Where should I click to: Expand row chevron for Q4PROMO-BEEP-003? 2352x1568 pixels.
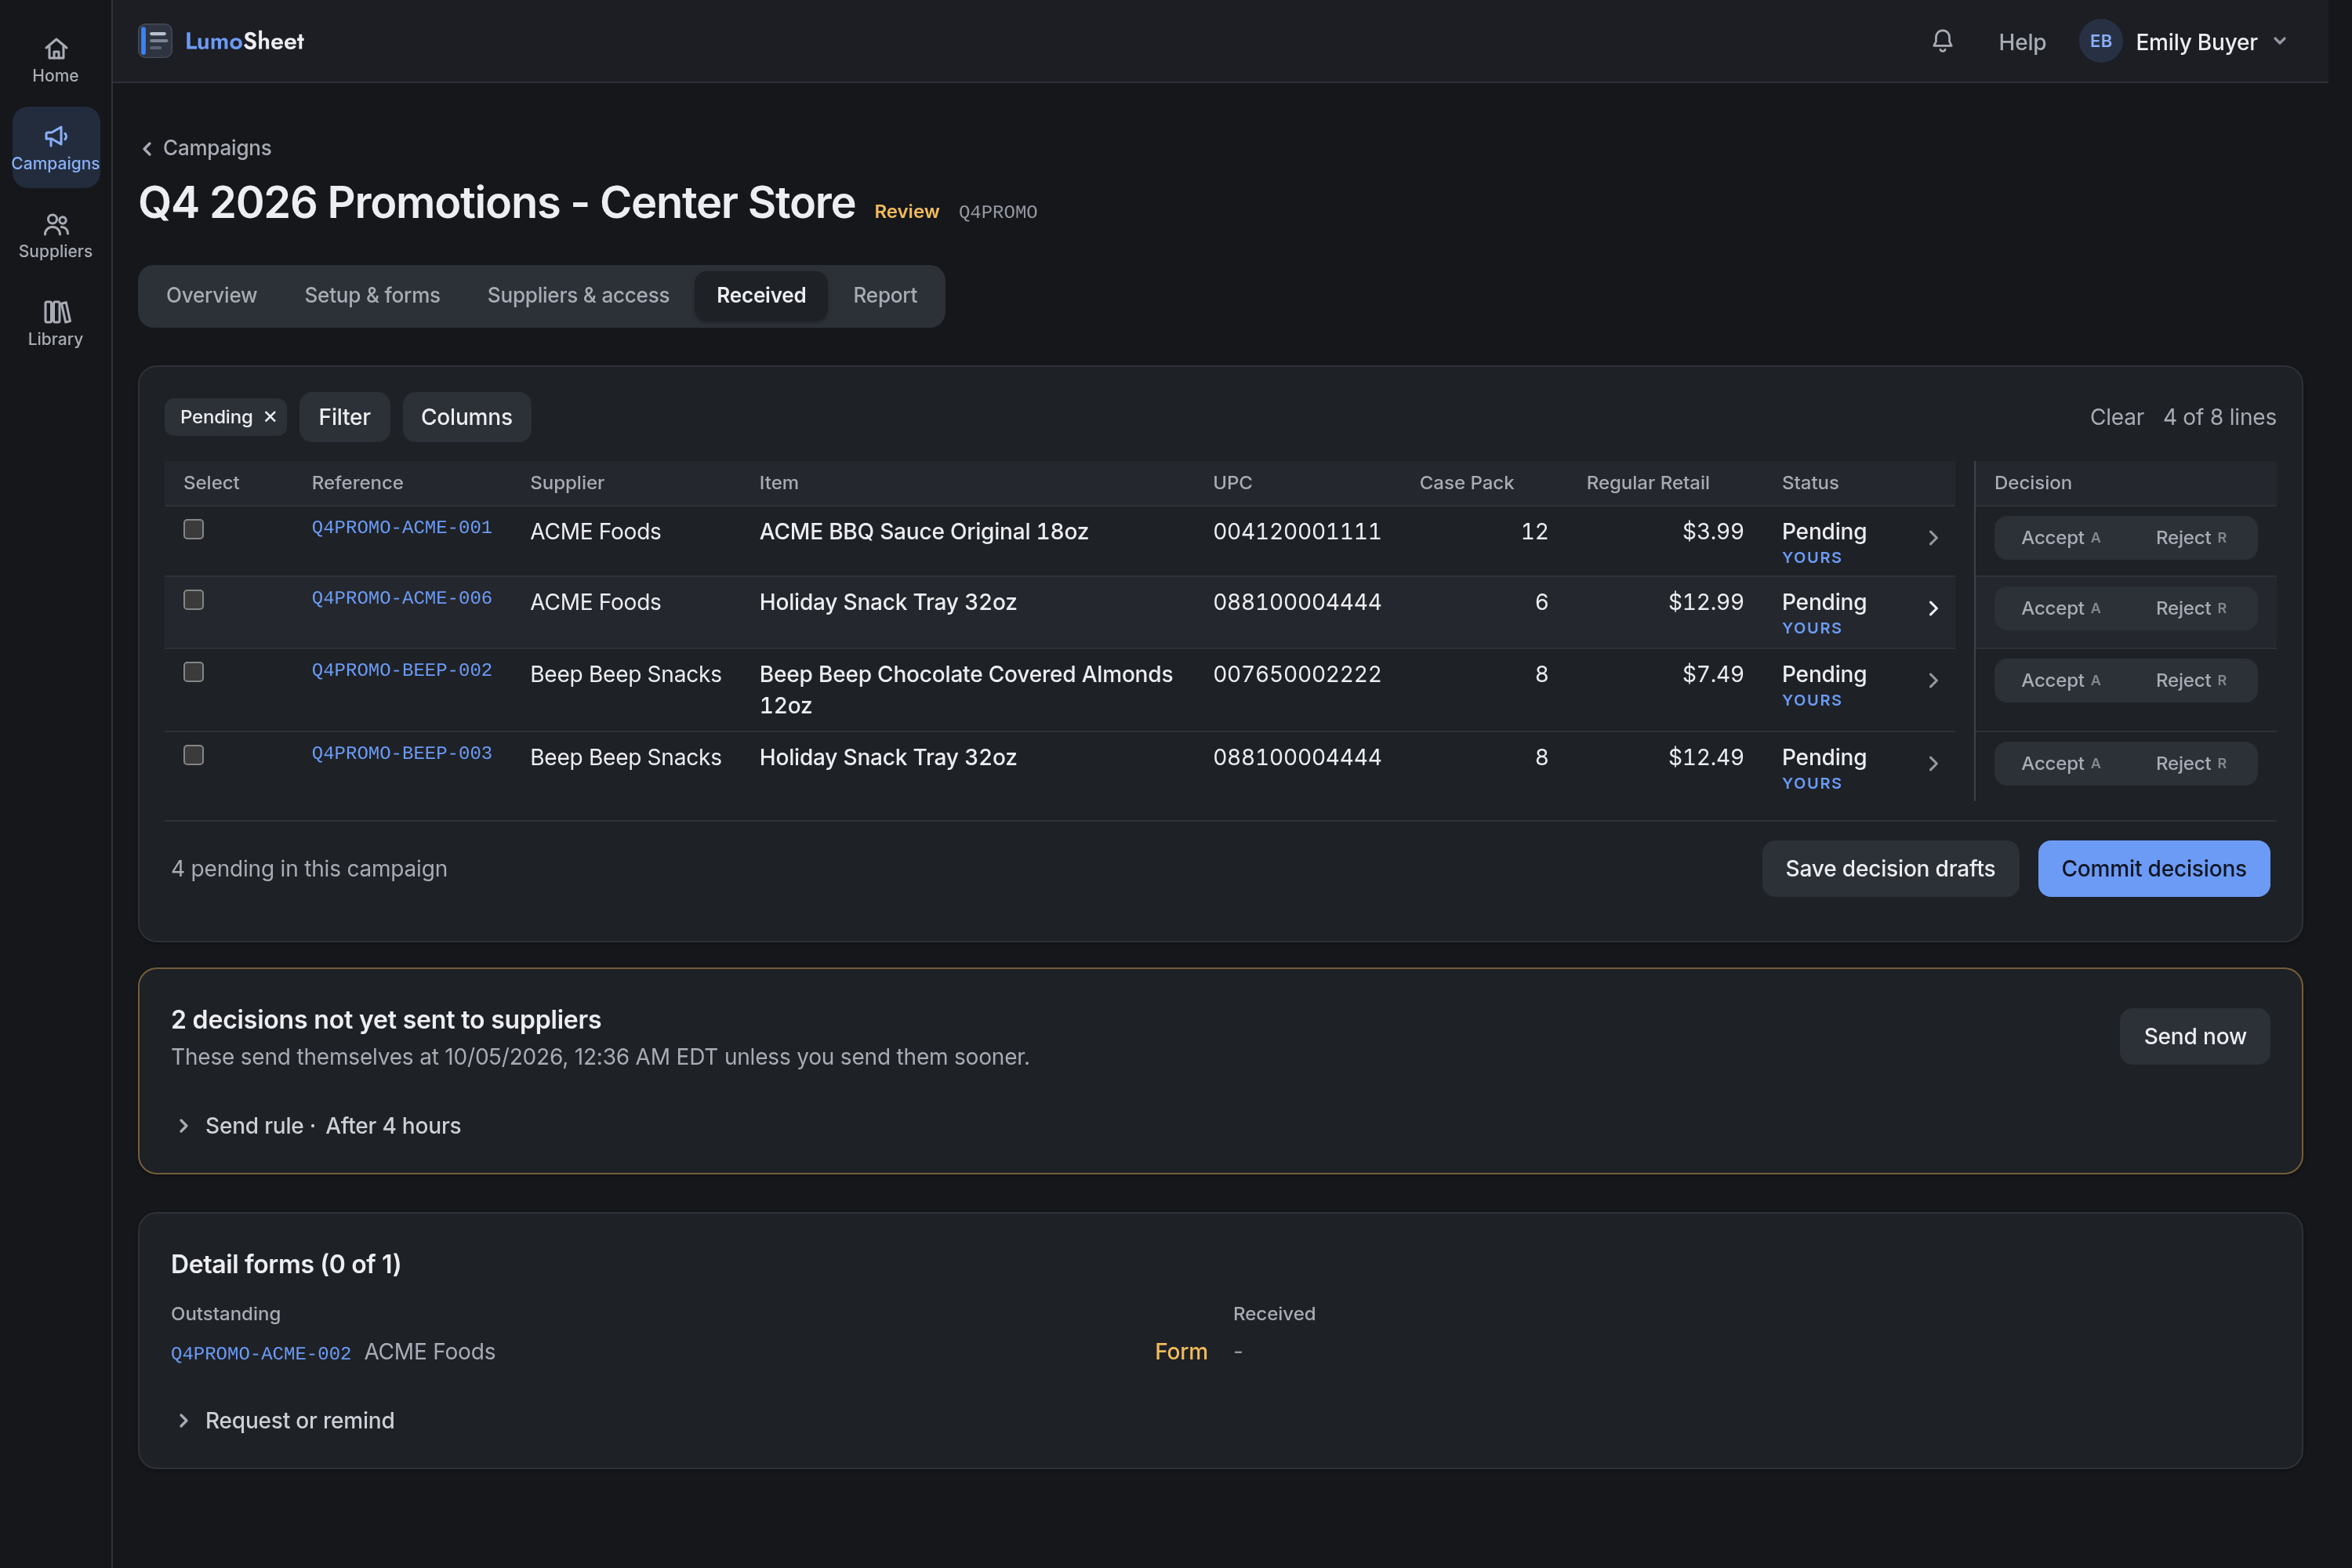tap(1933, 764)
